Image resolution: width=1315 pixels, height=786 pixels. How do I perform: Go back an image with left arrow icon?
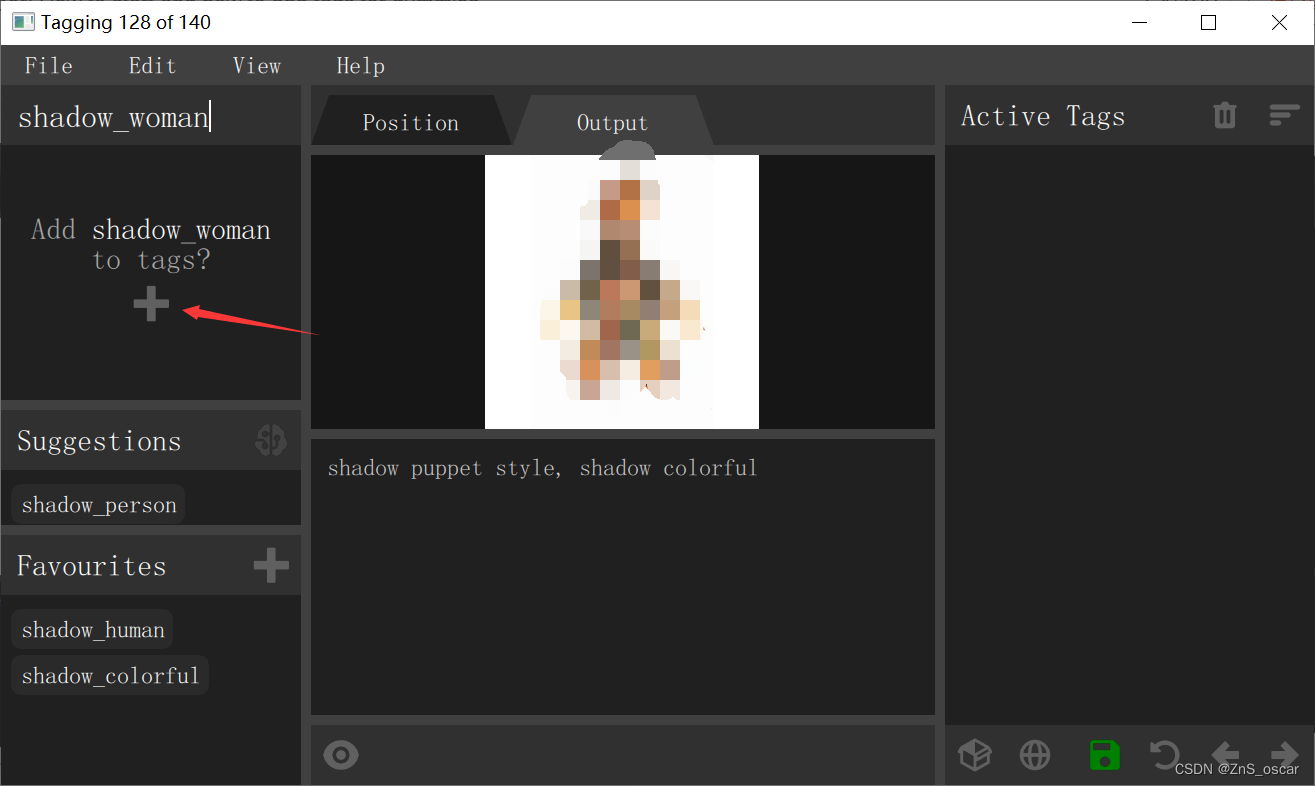click(1224, 755)
